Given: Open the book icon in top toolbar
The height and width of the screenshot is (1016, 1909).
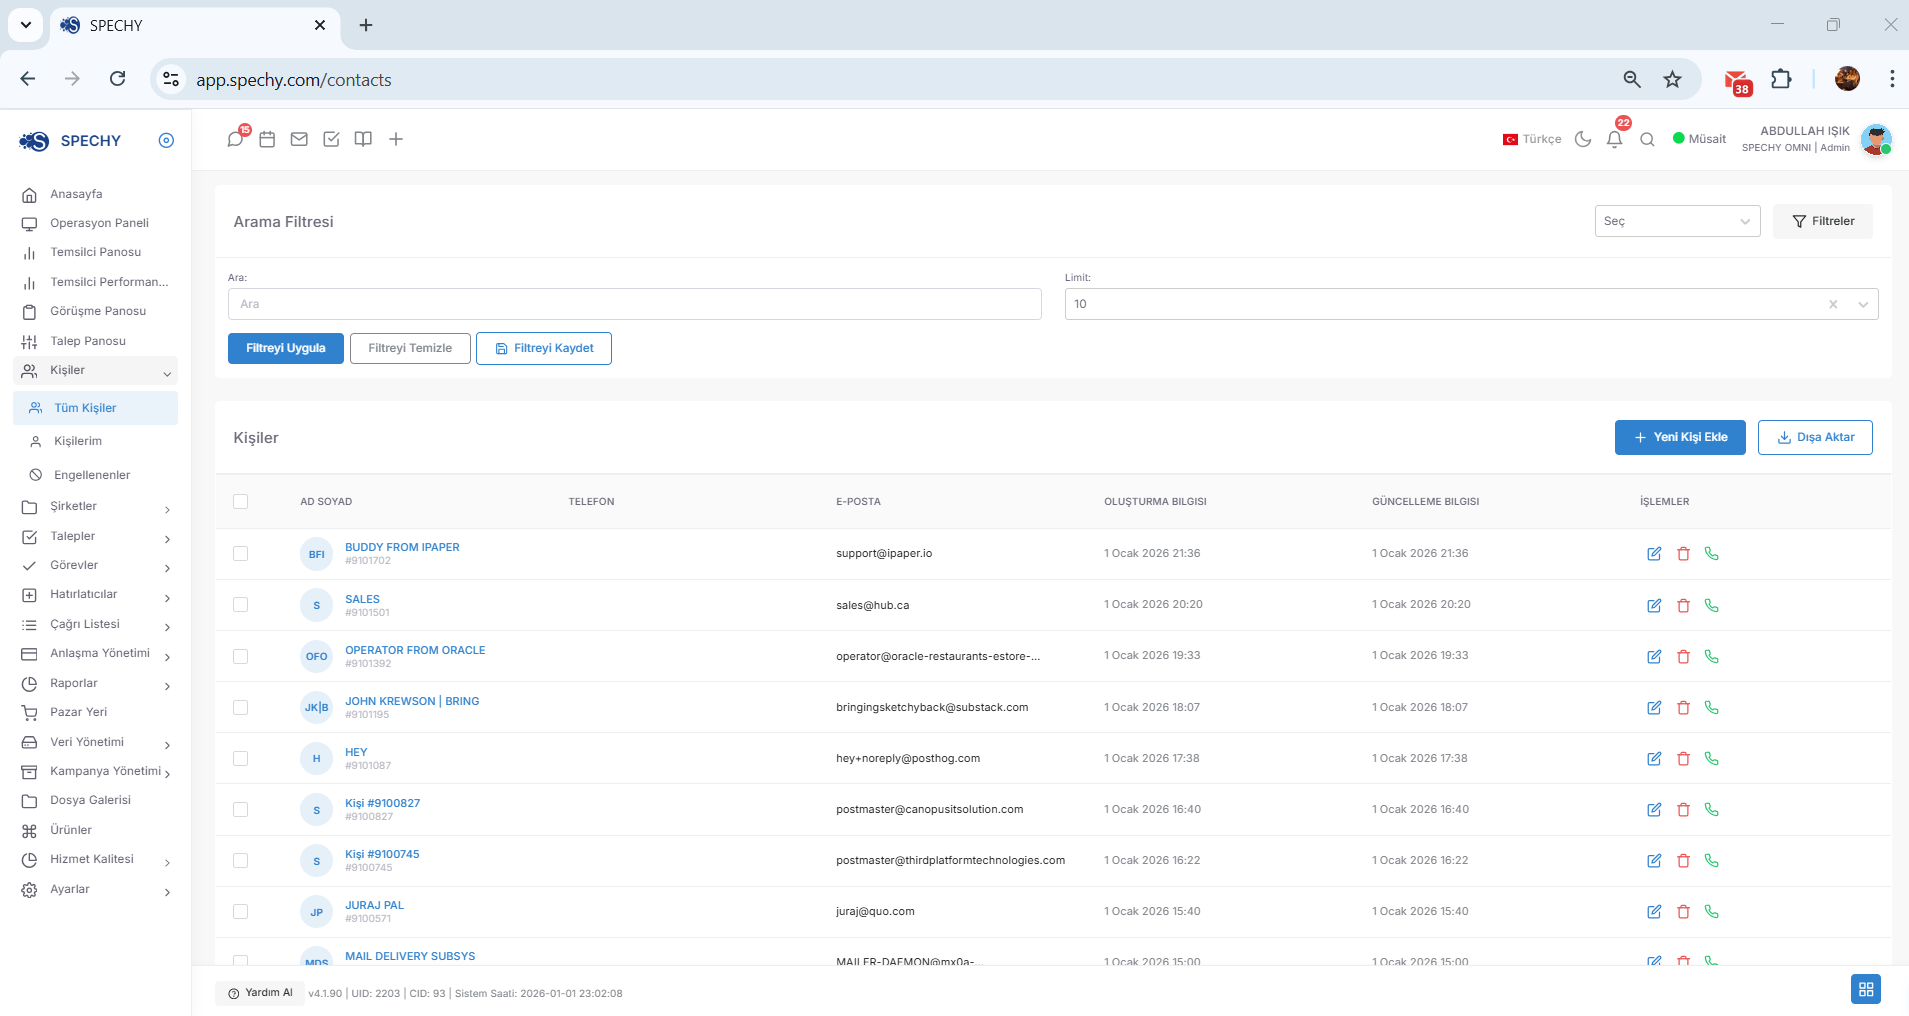Looking at the screenshot, I should pyautogui.click(x=363, y=139).
